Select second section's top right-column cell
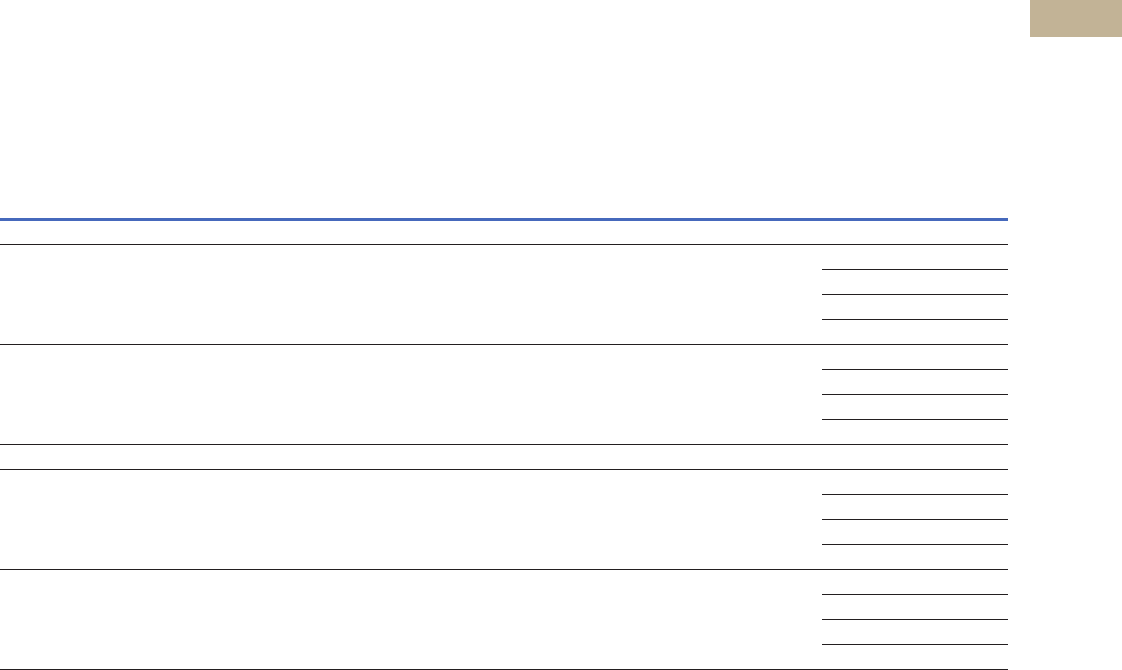 (915, 357)
